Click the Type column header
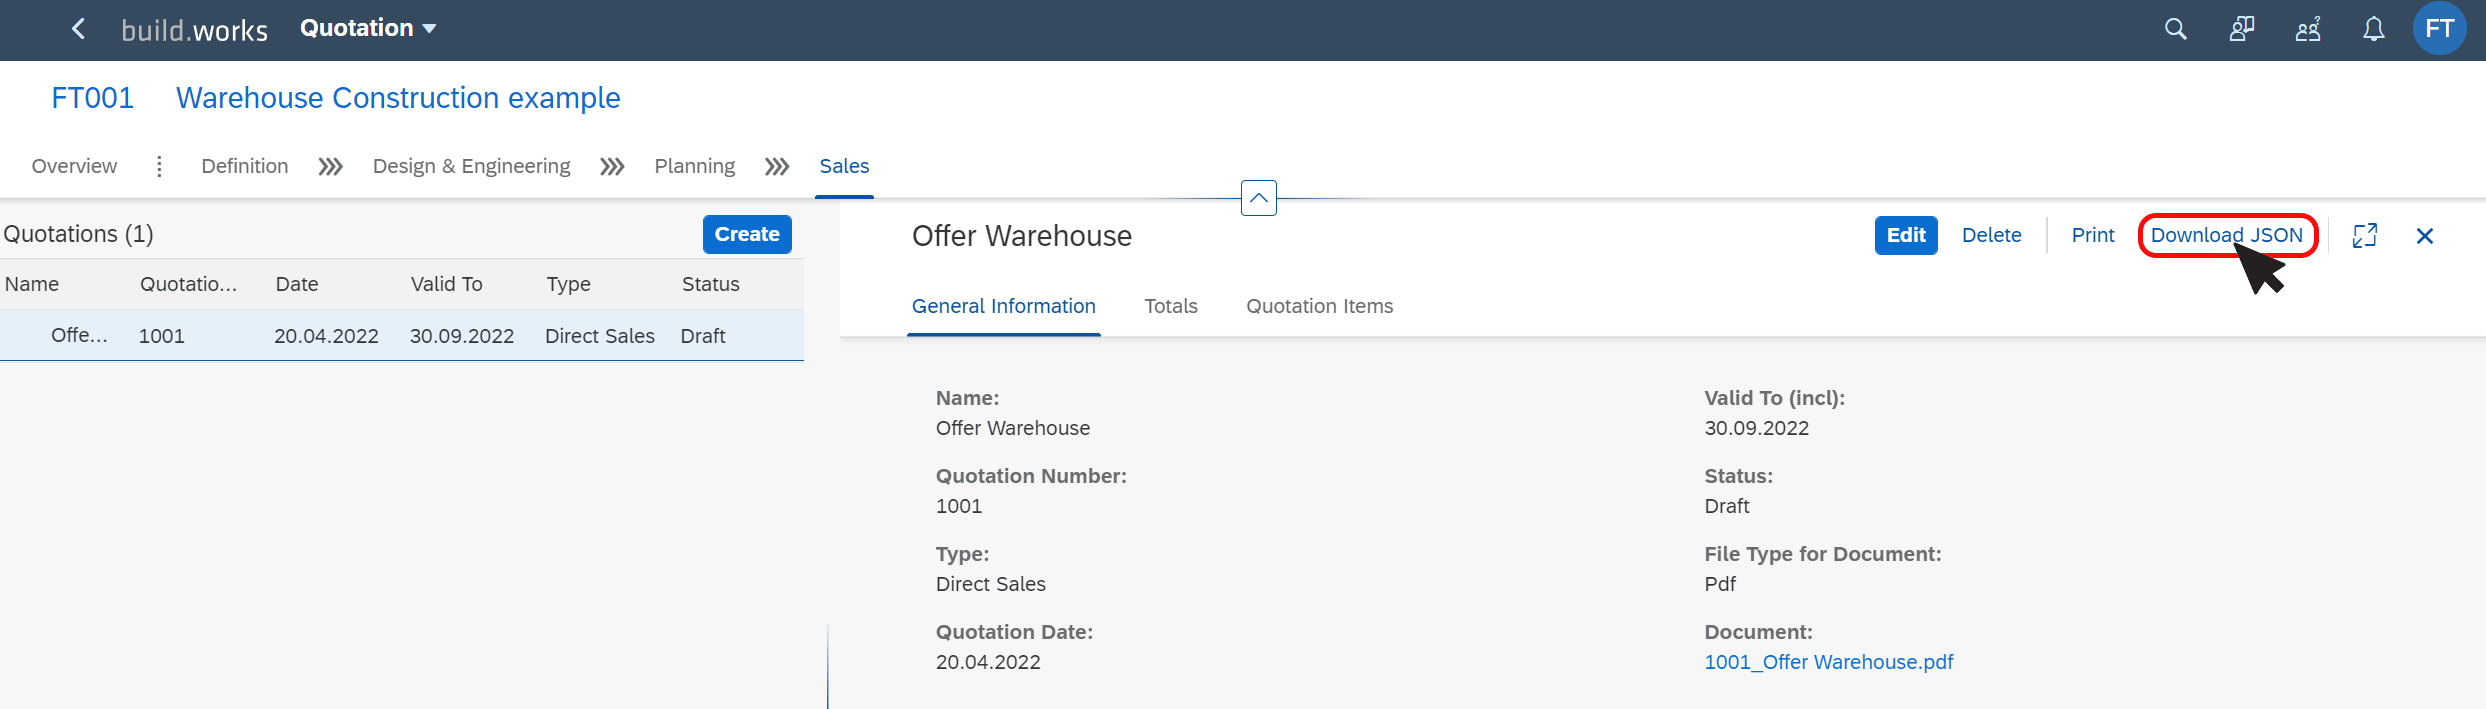 point(569,284)
